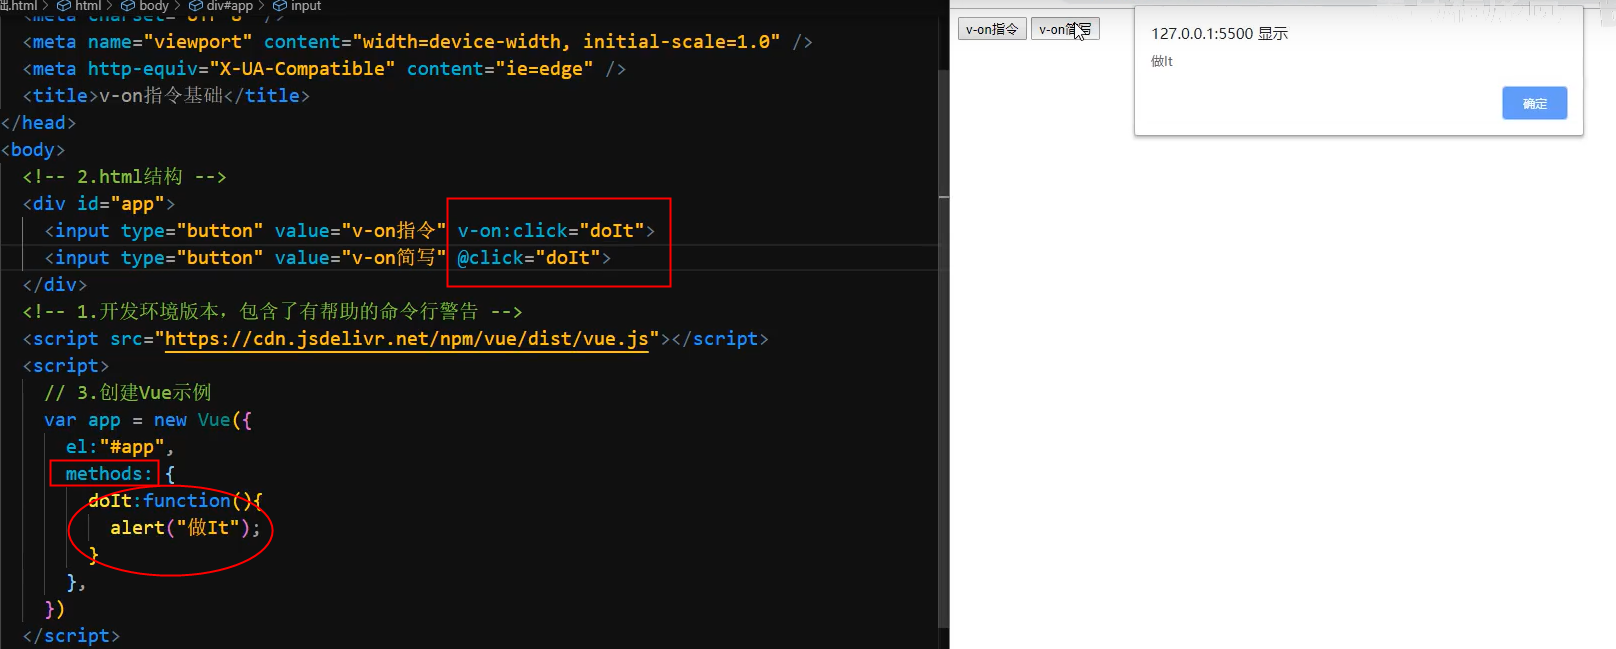The height and width of the screenshot is (649, 1616).
Task: Click the line "doIt:function(){"
Action: pos(175,501)
